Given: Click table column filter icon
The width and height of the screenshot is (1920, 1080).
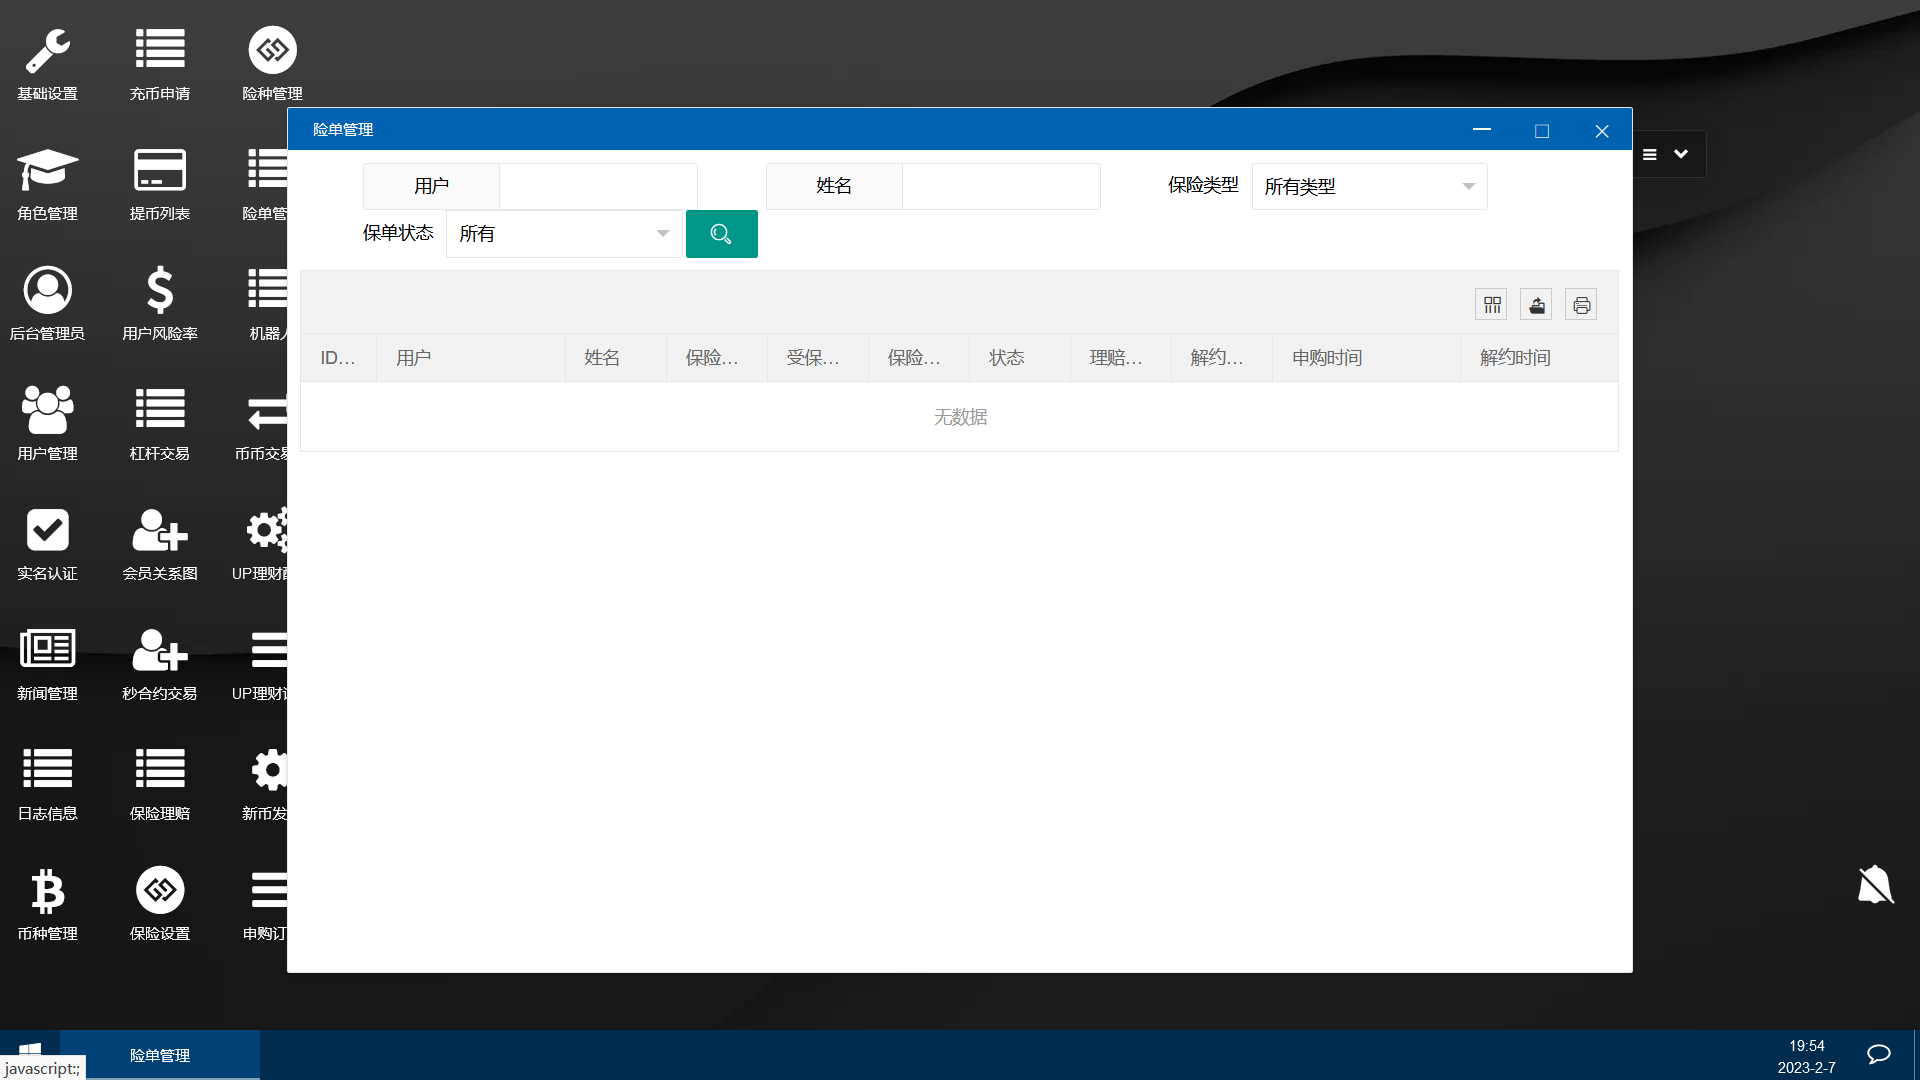Looking at the screenshot, I should (1492, 305).
